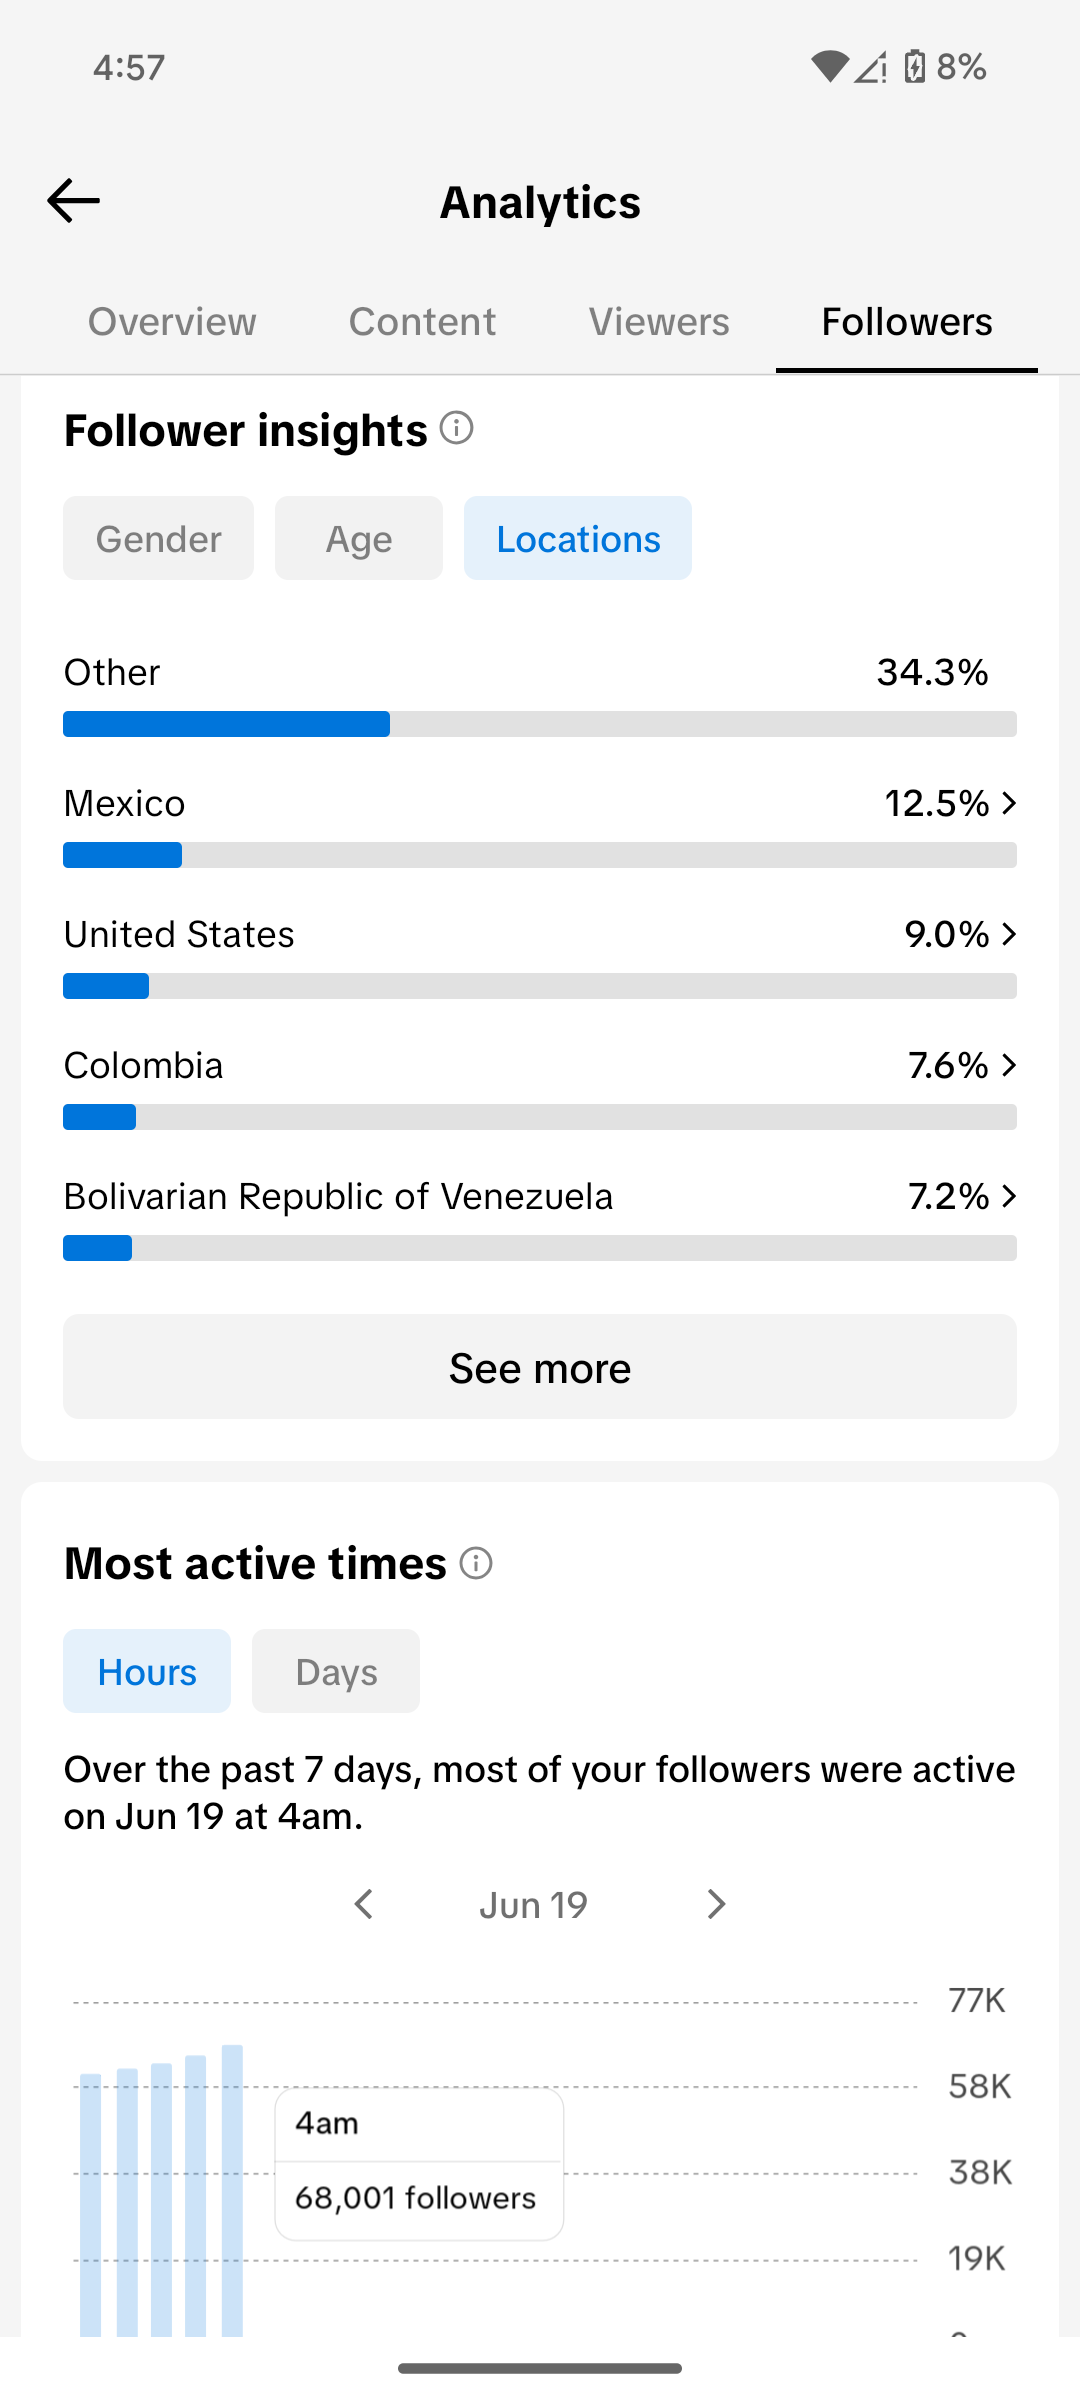This screenshot has height=2400, width=1080.
Task: Select the Gender filter chip
Action: [159, 538]
